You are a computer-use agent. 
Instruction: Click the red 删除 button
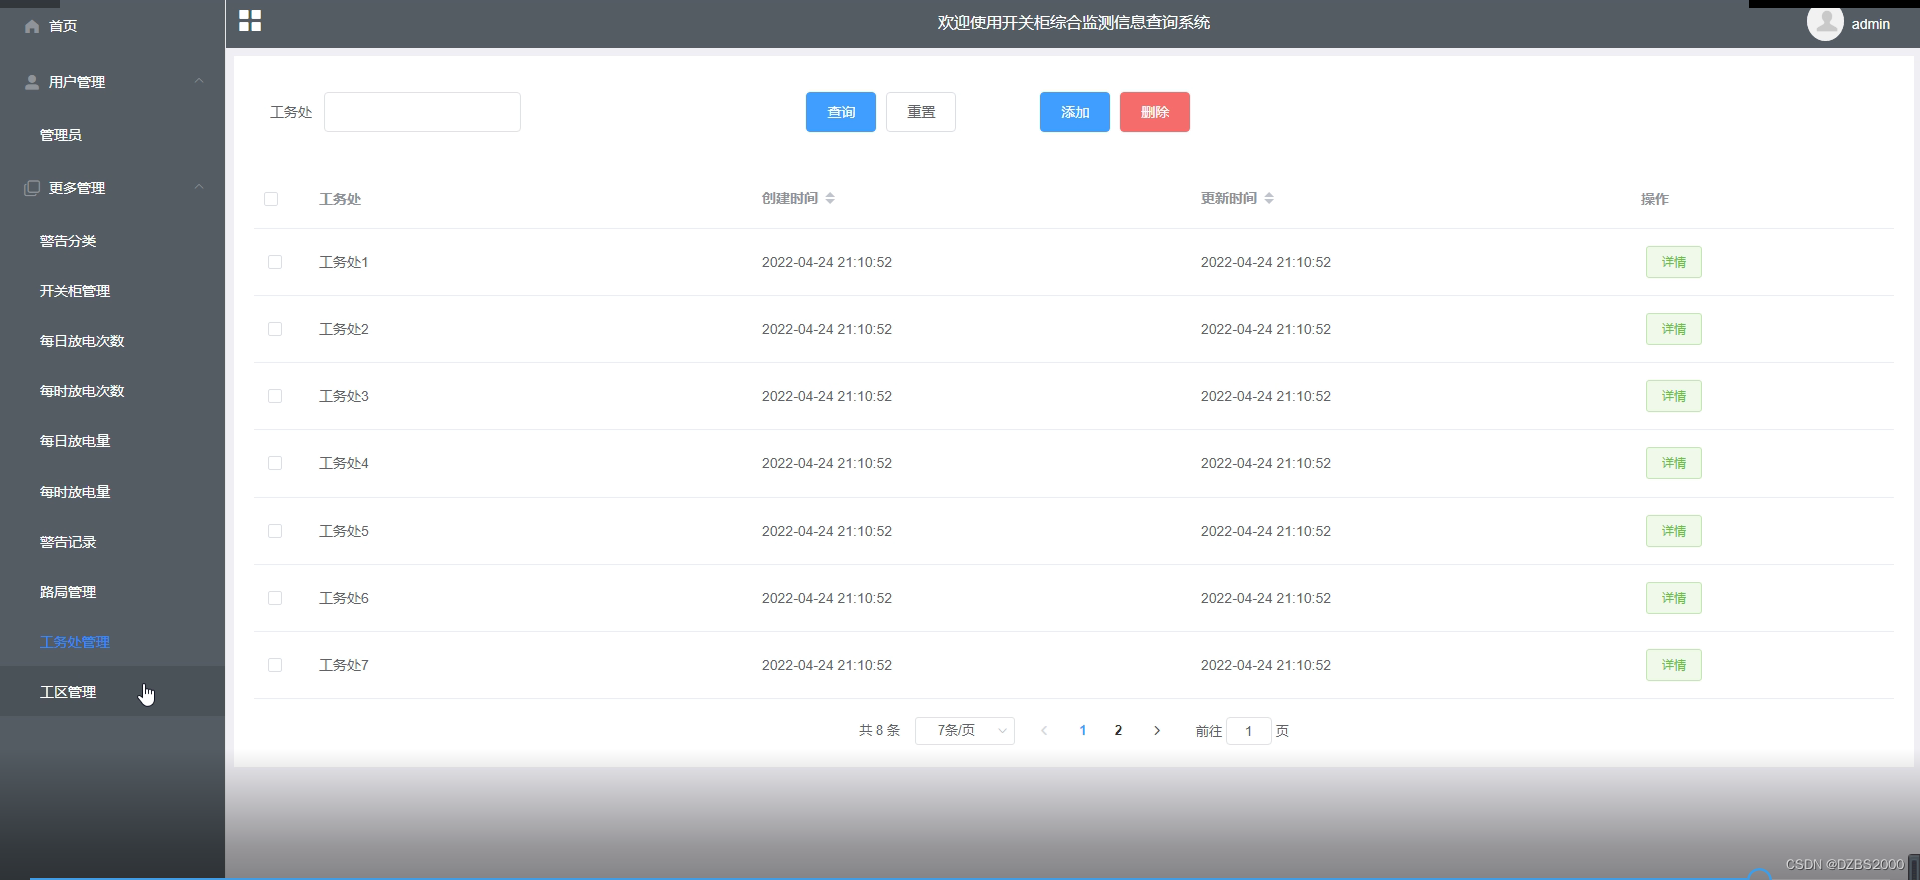[x=1155, y=112]
